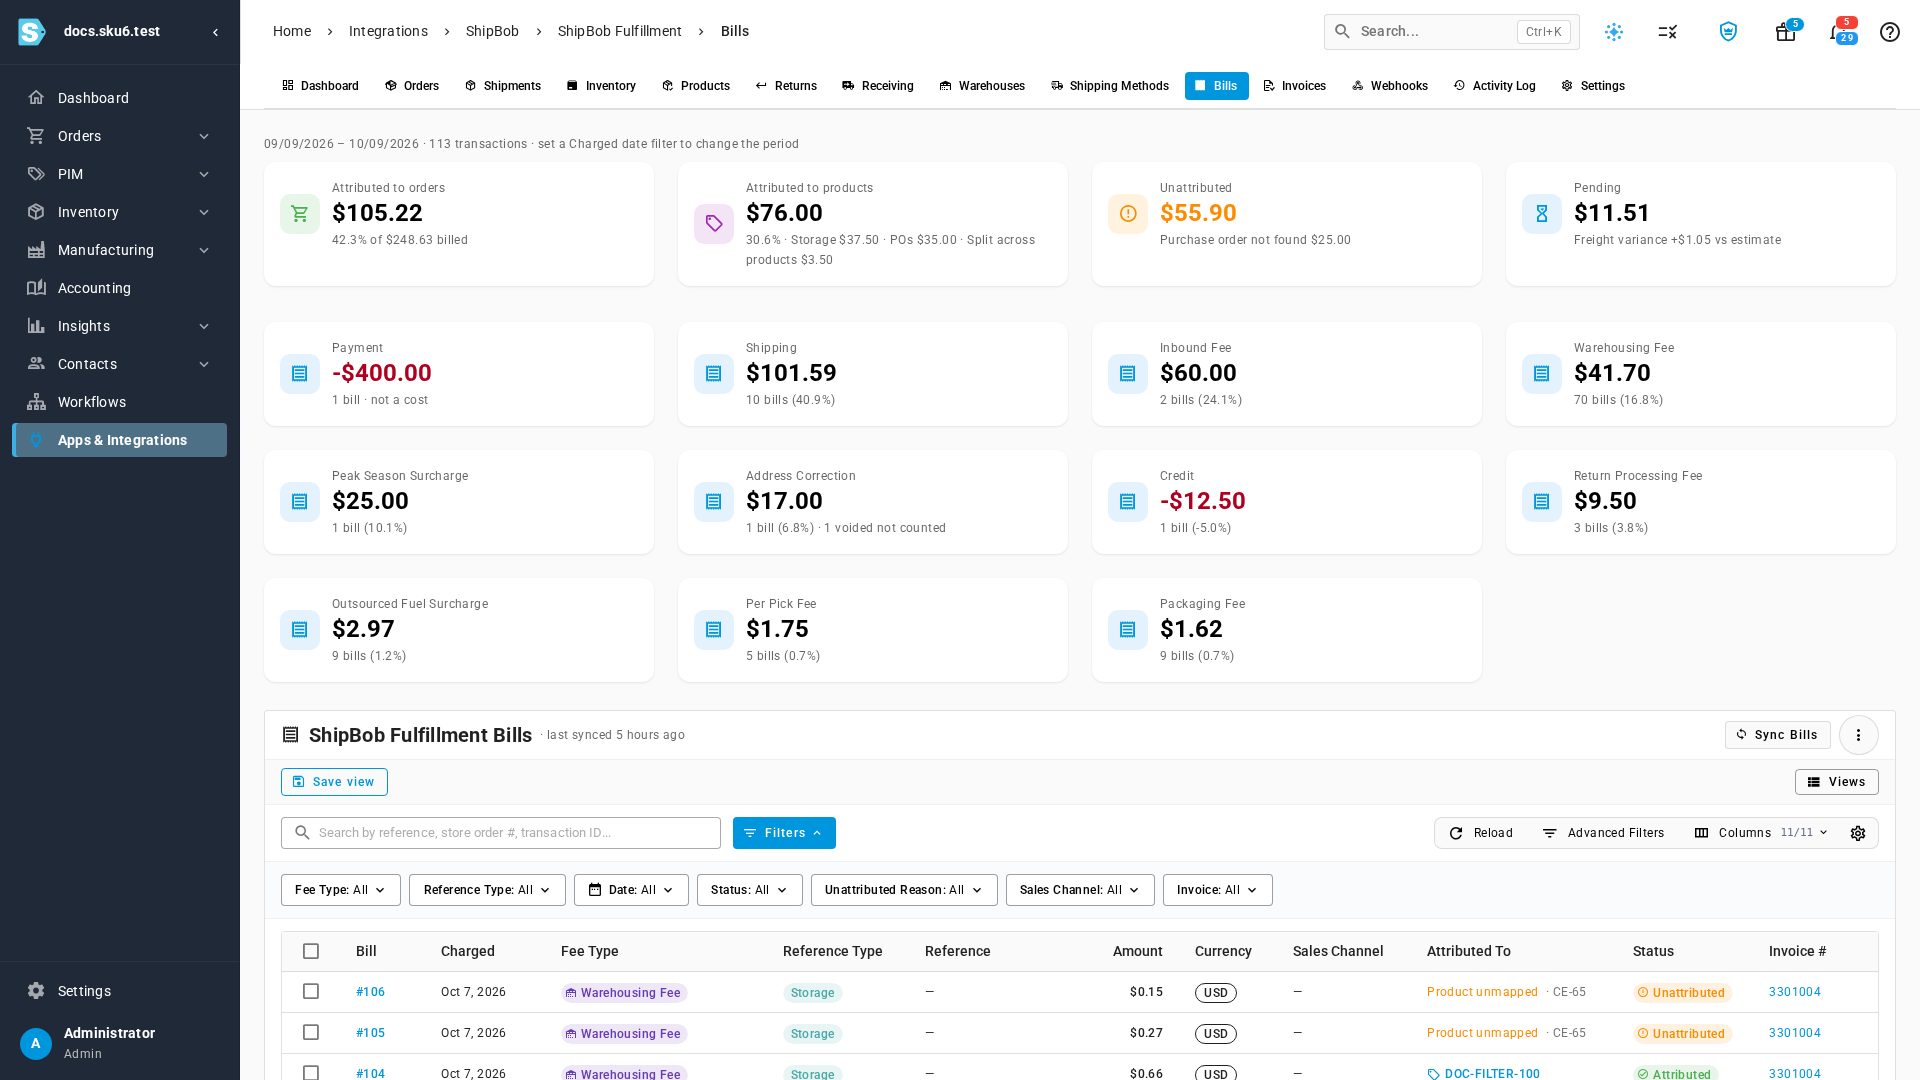Image resolution: width=1920 pixels, height=1080 pixels.
Task: Click the Reload button
Action: point(1481,833)
